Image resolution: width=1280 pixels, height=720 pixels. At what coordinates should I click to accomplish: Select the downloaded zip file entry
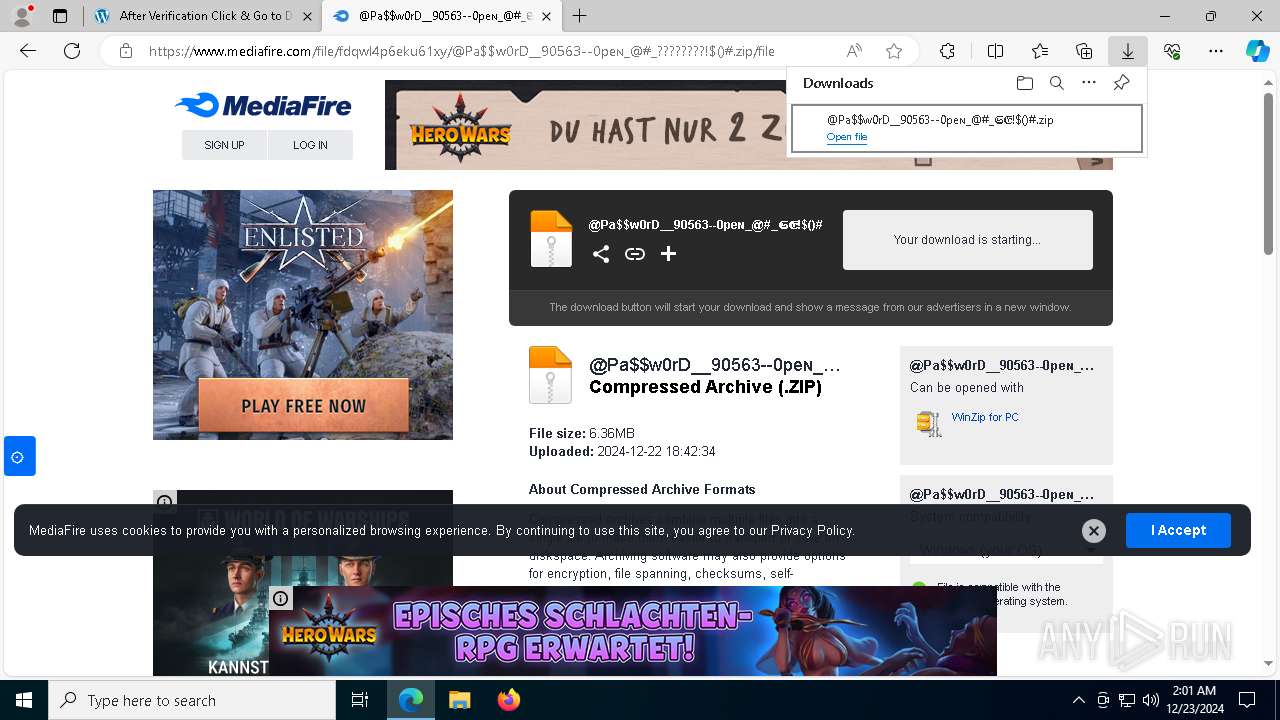coord(967,128)
